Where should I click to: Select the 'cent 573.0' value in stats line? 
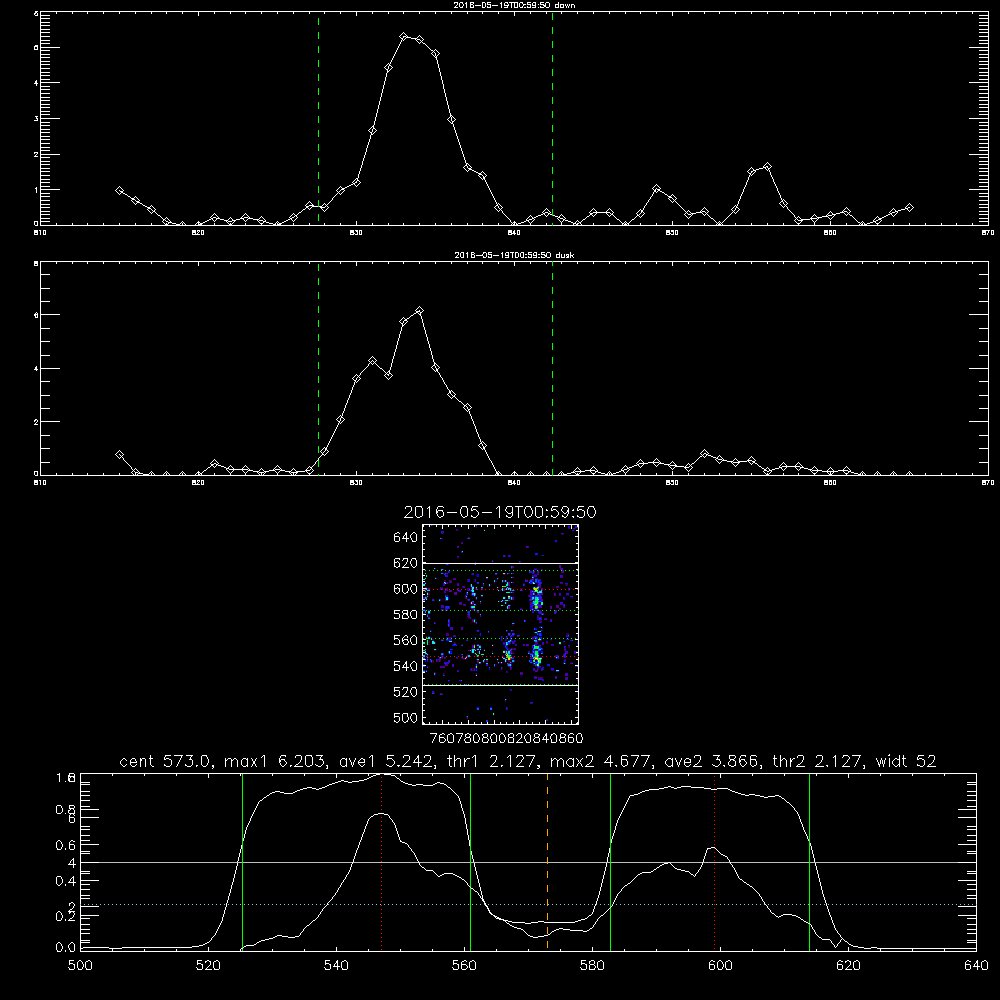point(165,761)
